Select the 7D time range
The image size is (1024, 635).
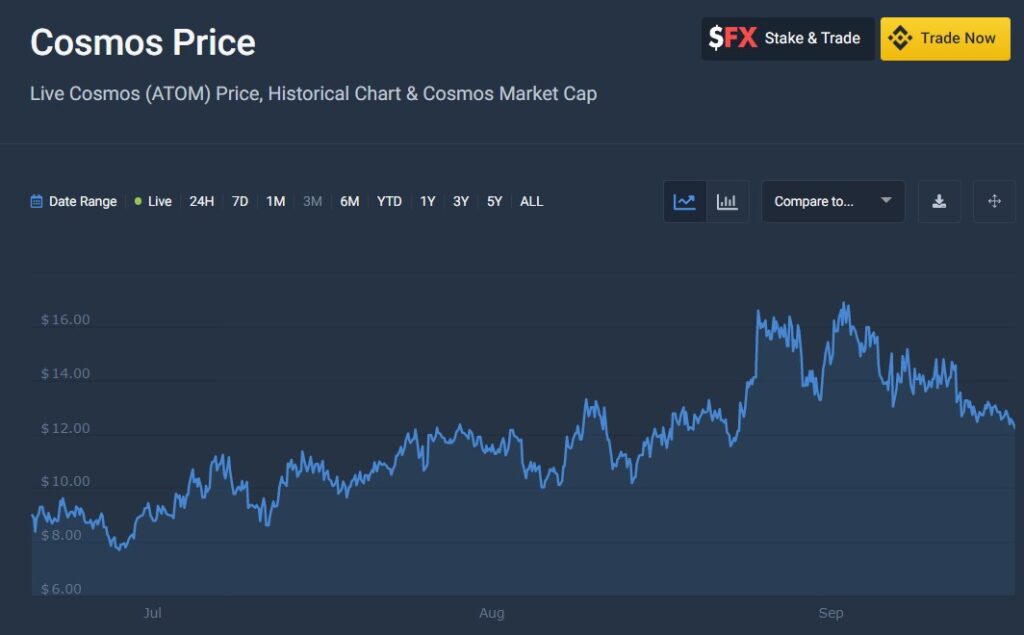pyautogui.click(x=240, y=202)
